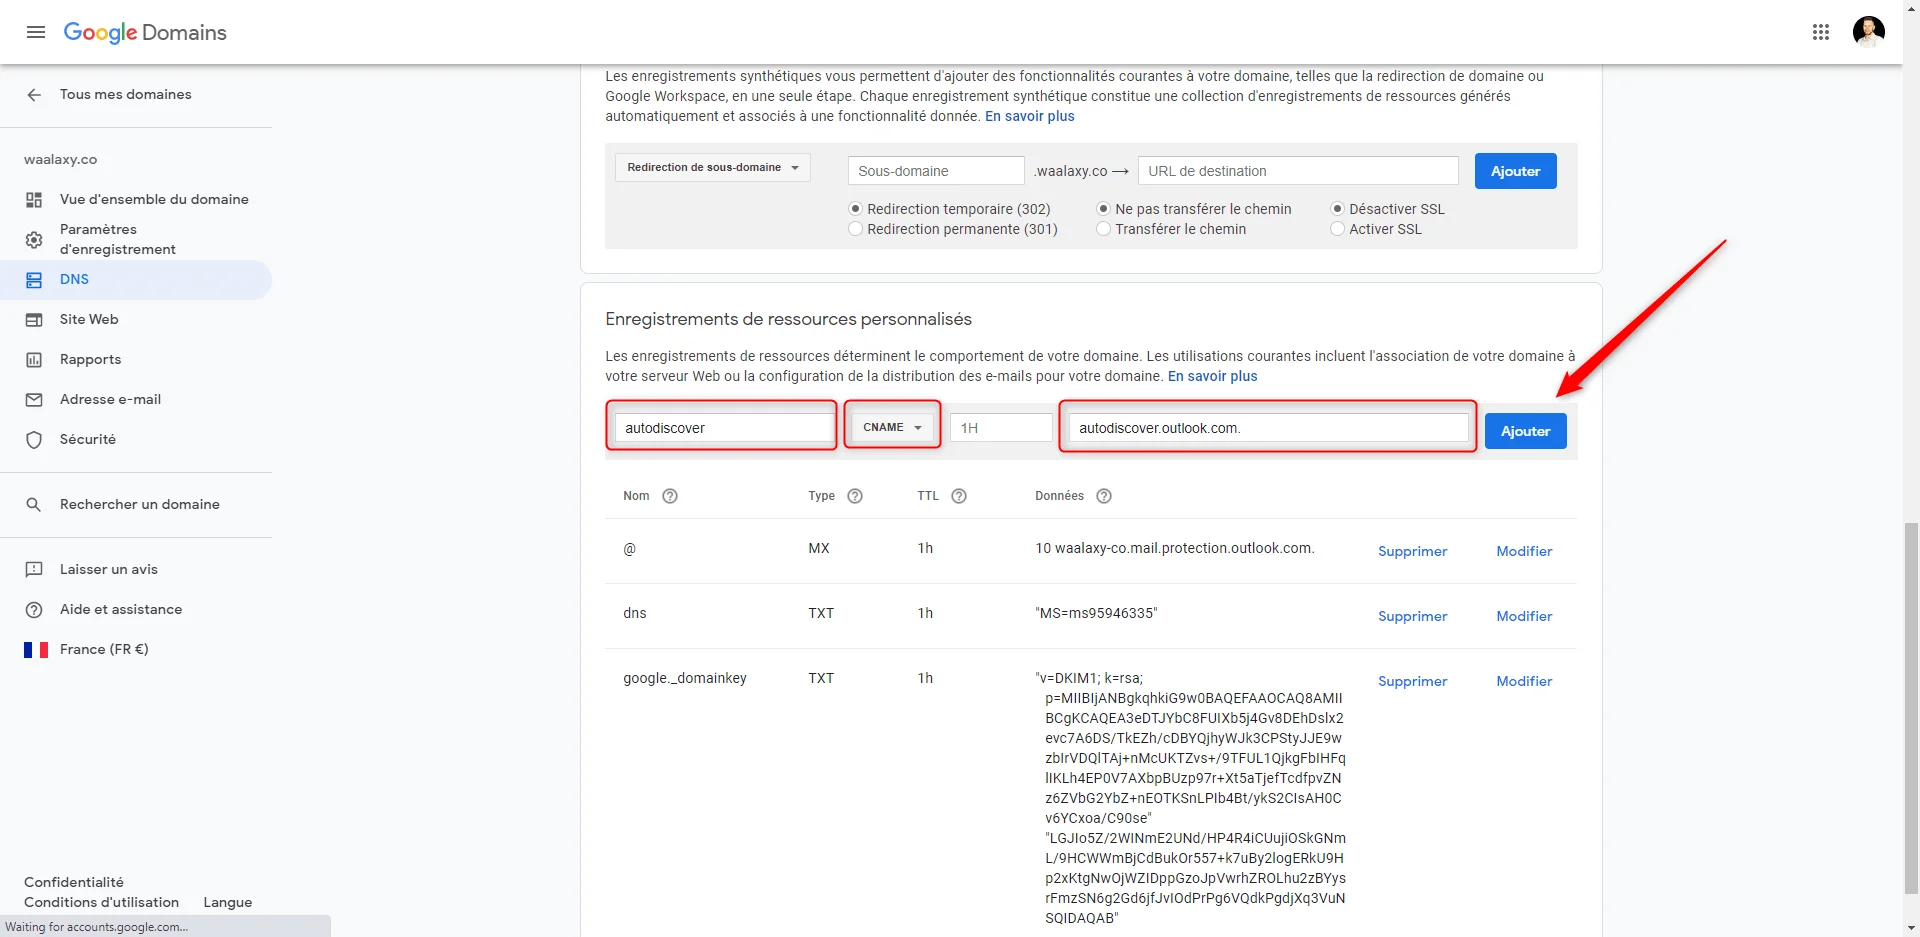The width and height of the screenshot is (1920, 937).
Task: Click the scrollbar down arrow
Action: (x=1911, y=928)
